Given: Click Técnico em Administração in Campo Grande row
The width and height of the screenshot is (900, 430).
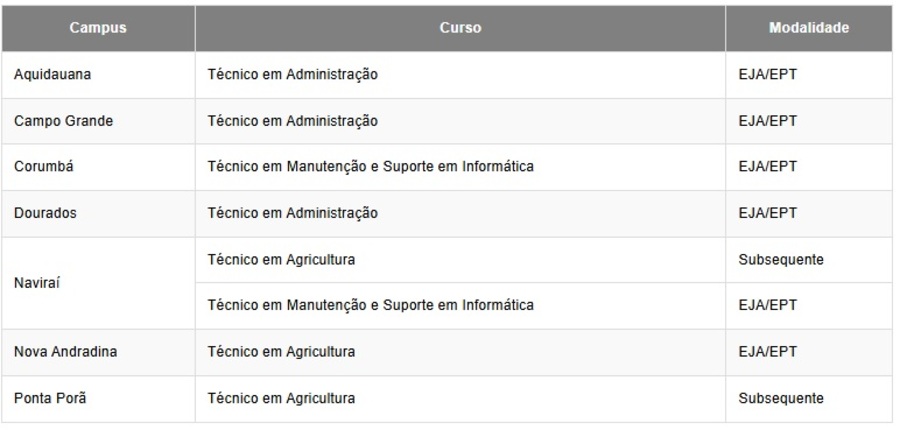Looking at the screenshot, I should (x=292, y=121).
